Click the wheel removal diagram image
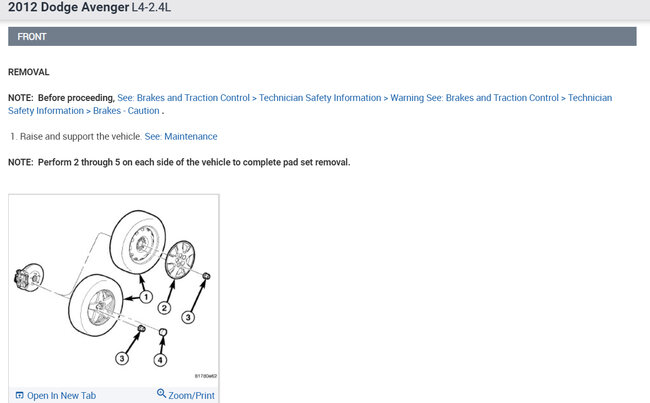Viewport: 650px width, 403px height. (x=114, y=289)
